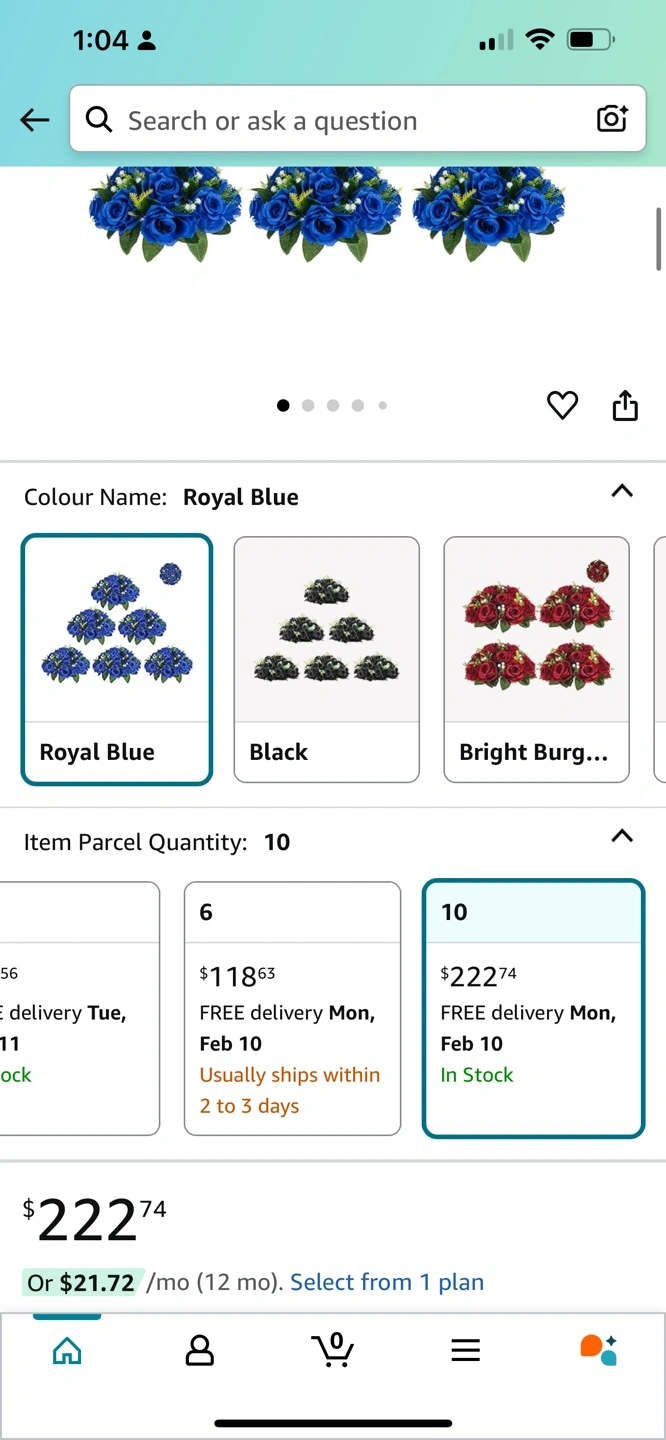Open the account profile icon
Screen dimensions: 666x1440
coord(200,1351)
